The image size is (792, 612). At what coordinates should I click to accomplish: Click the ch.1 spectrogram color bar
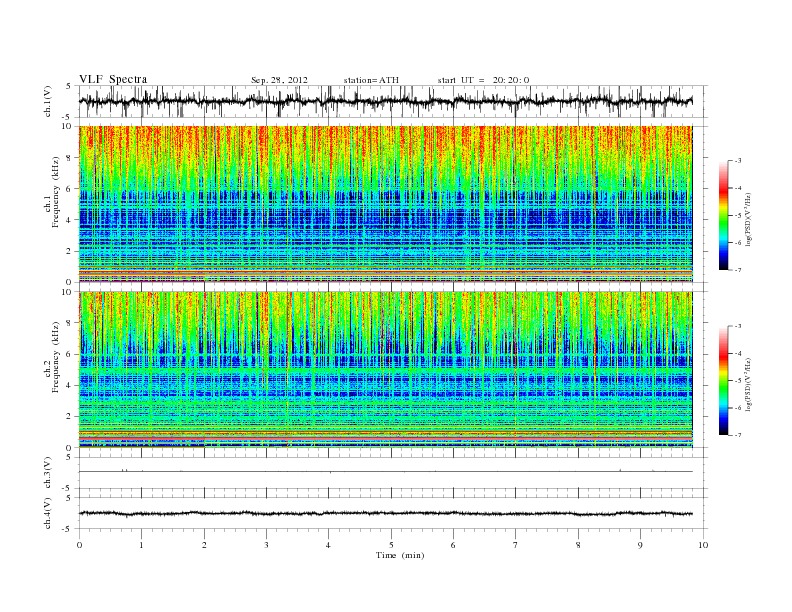click(723, 215)
